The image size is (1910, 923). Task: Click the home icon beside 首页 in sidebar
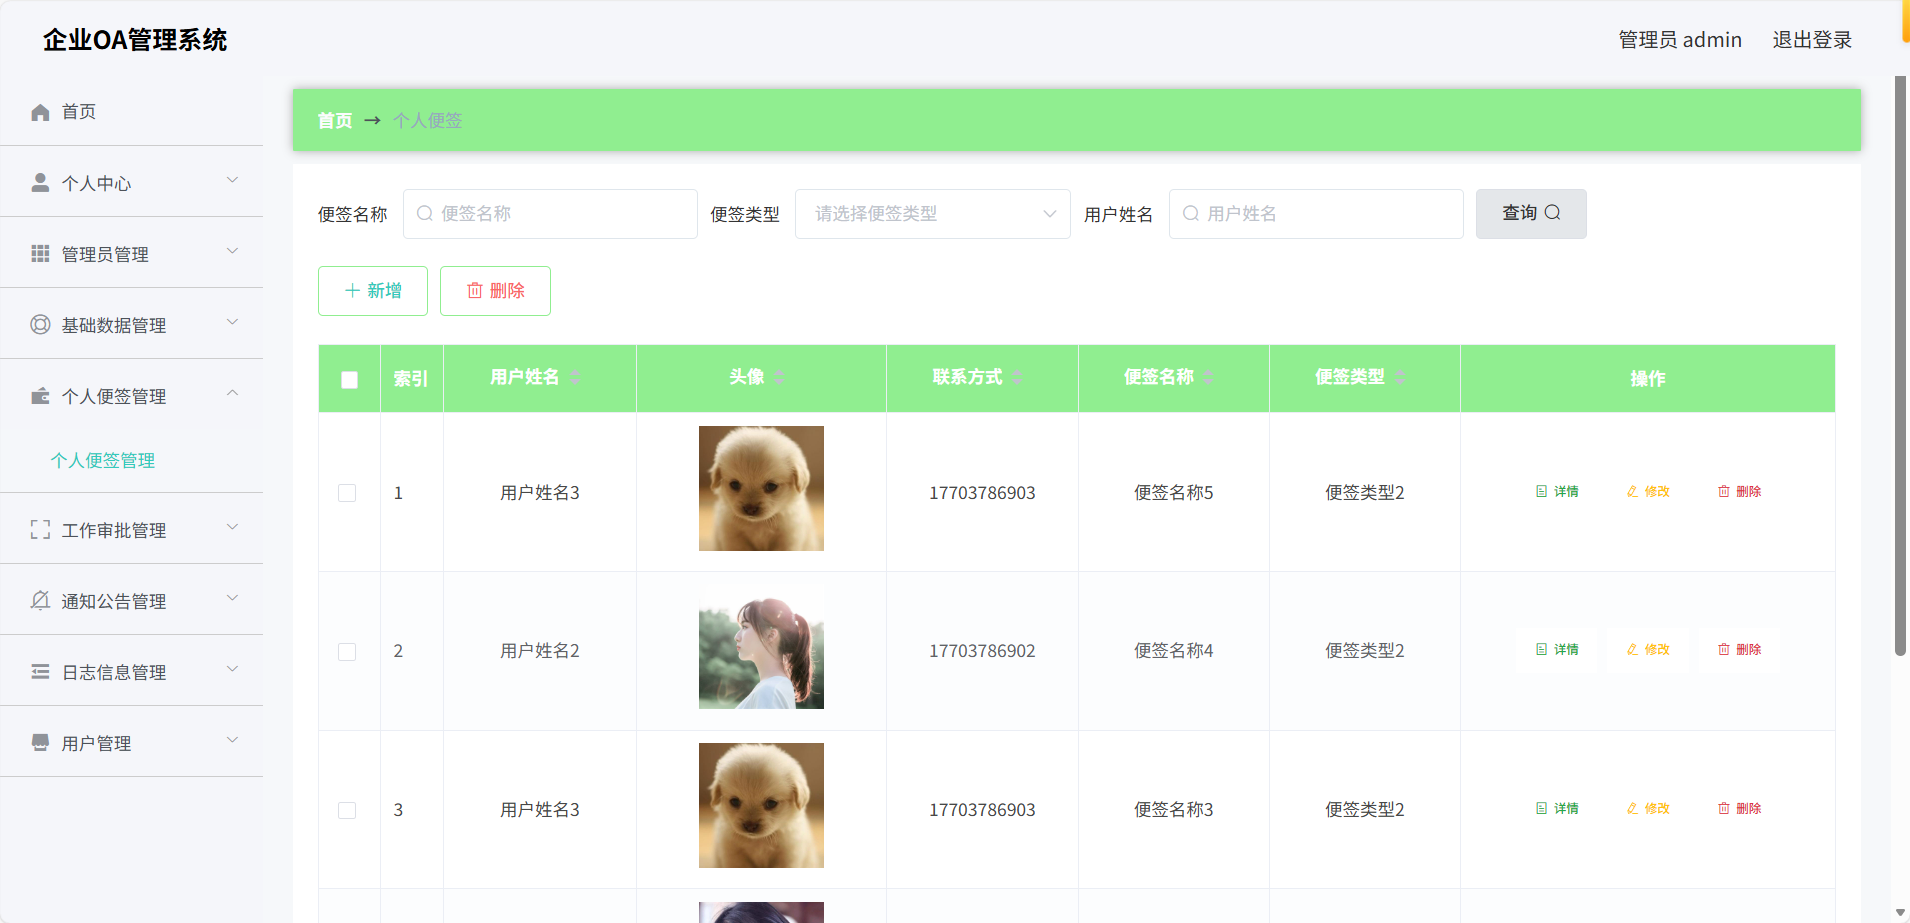tap(40, 112)
